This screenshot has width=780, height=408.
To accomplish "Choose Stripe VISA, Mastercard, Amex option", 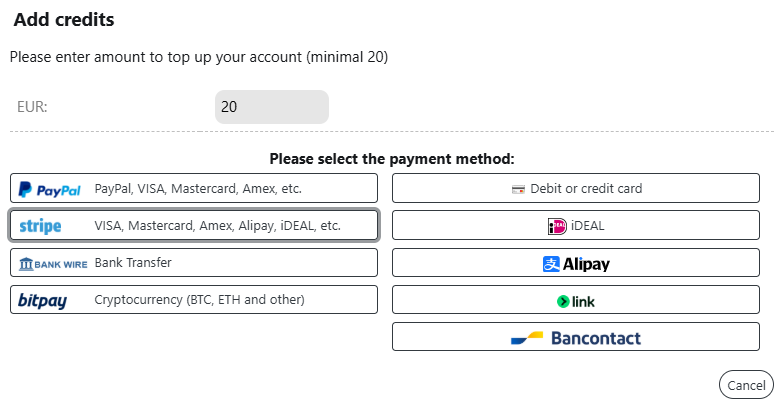I will tap(194, 225).
